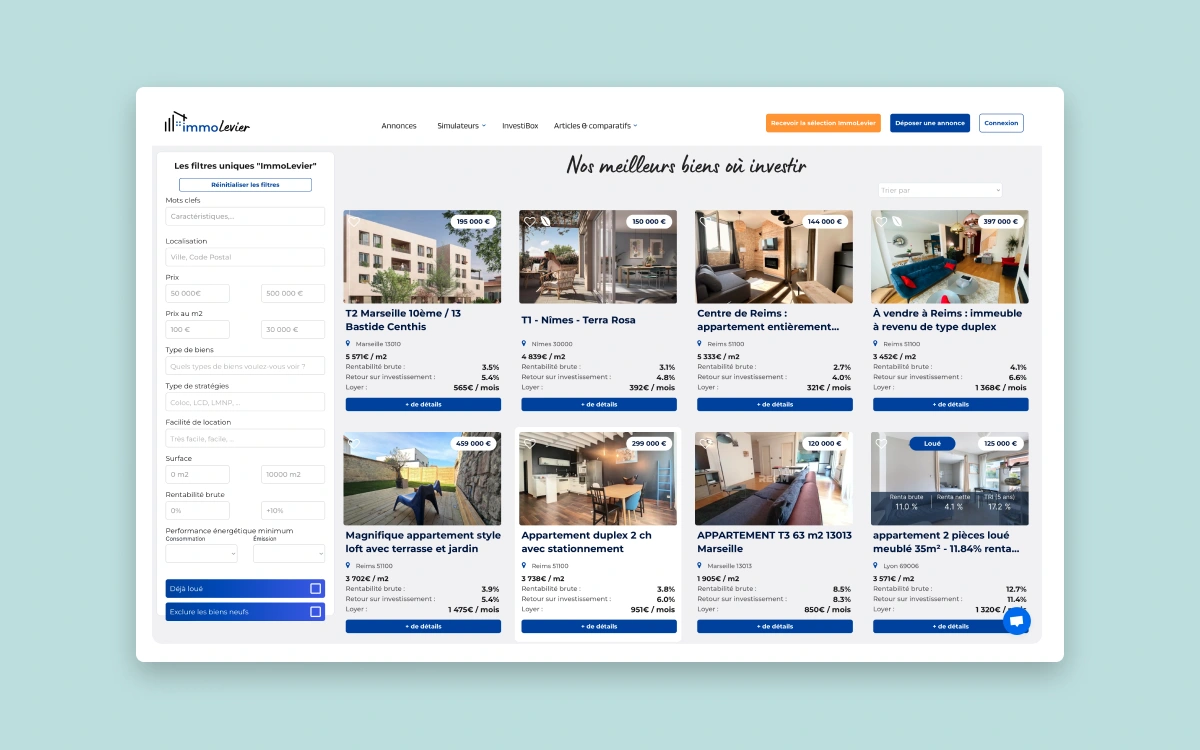Select Annonces in the navigation menu
This screenshot has height=750, width=1200.
[x=398, y=125]
